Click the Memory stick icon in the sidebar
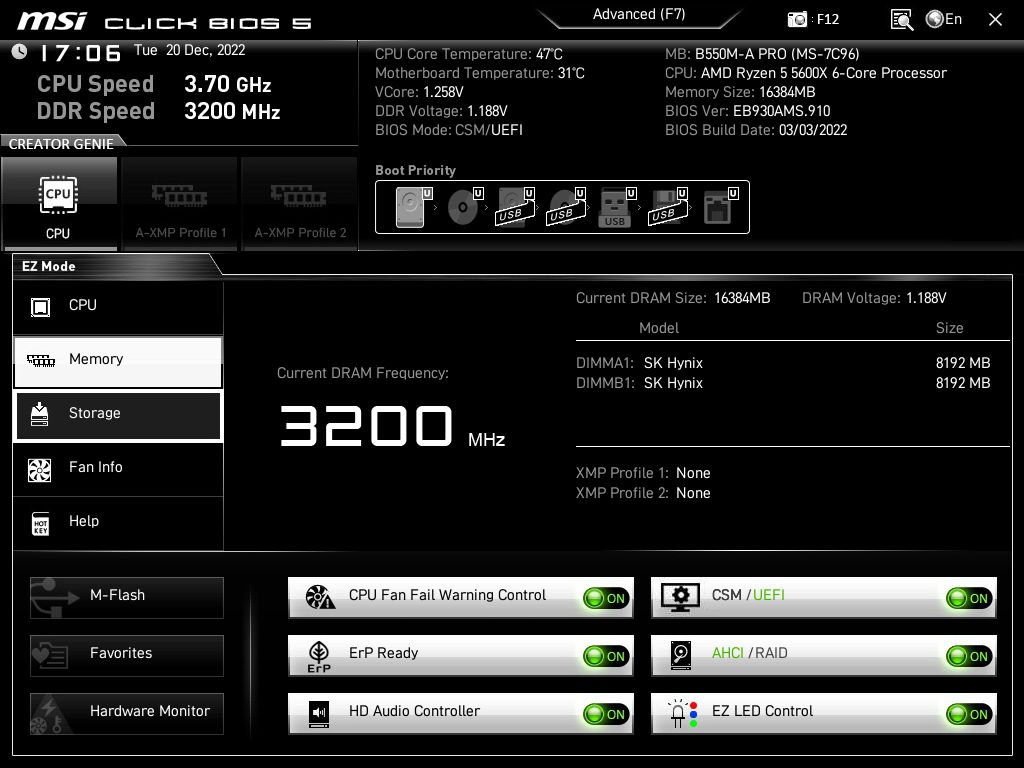This screenshot has width=1024, height=768. 40,360
